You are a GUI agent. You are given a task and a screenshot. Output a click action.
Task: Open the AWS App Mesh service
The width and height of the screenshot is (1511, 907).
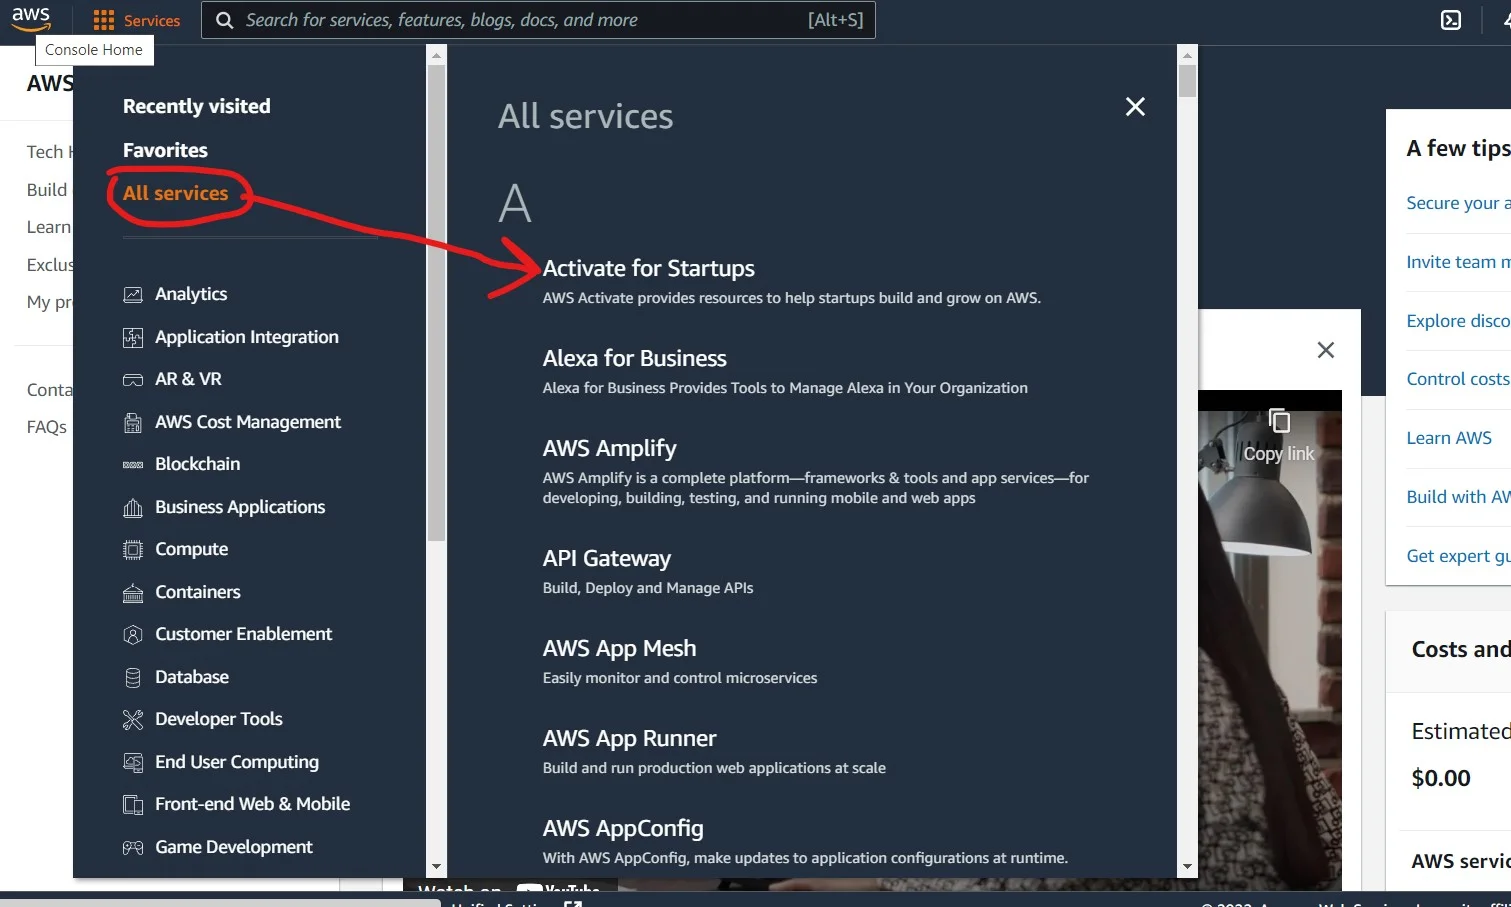click(620, 648)
